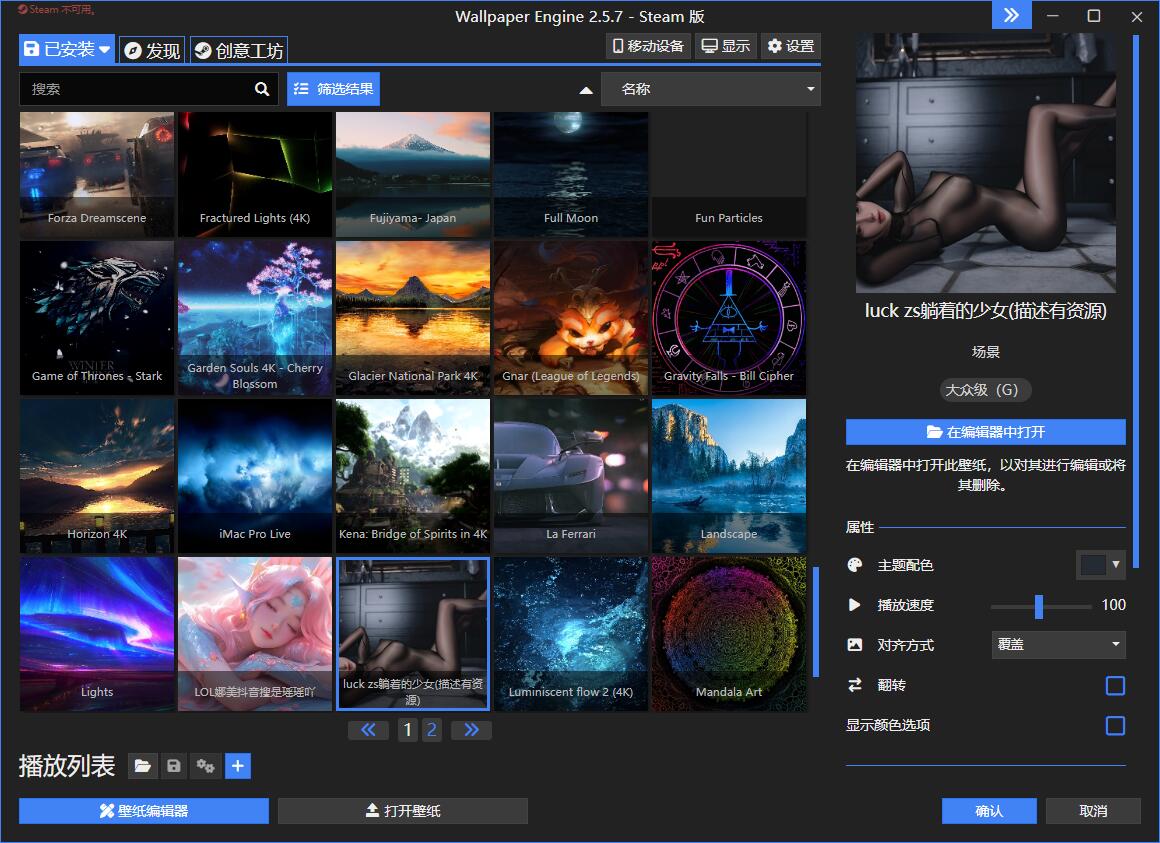
Task: Toggle ascending sort order arrow
Action: pos(586,90)
